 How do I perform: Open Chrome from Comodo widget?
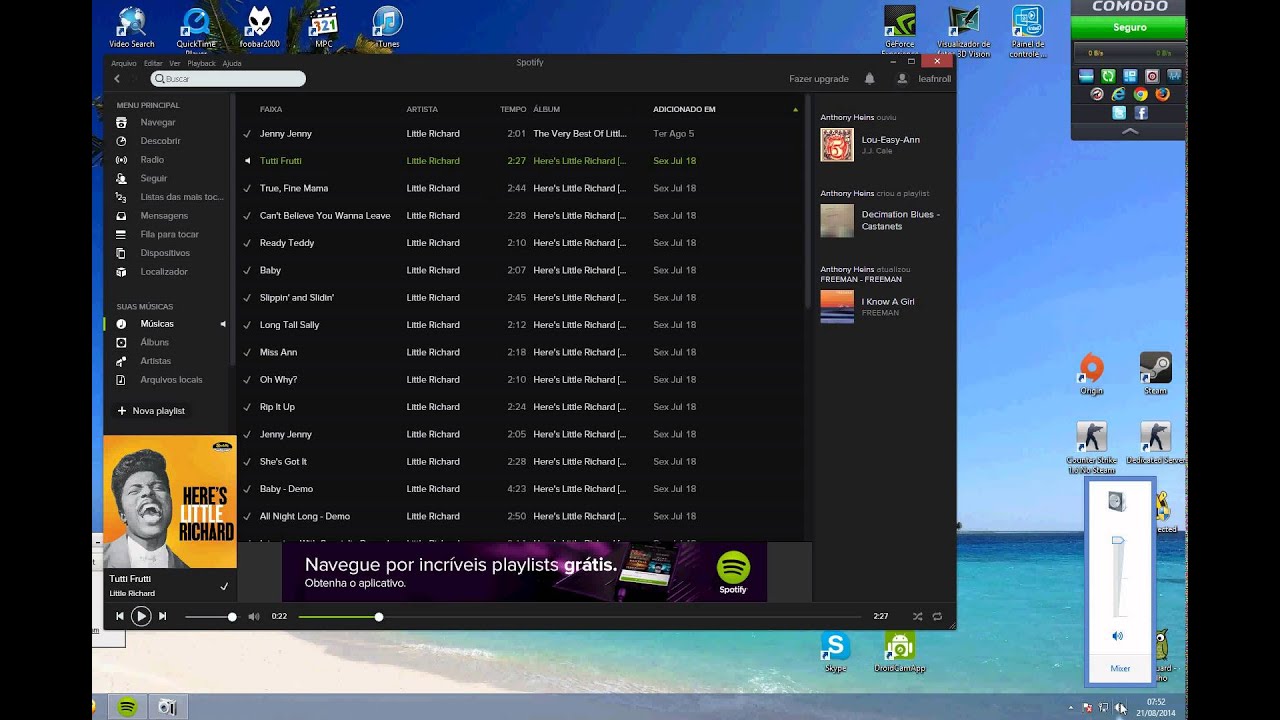click(x=1141, y=94)
